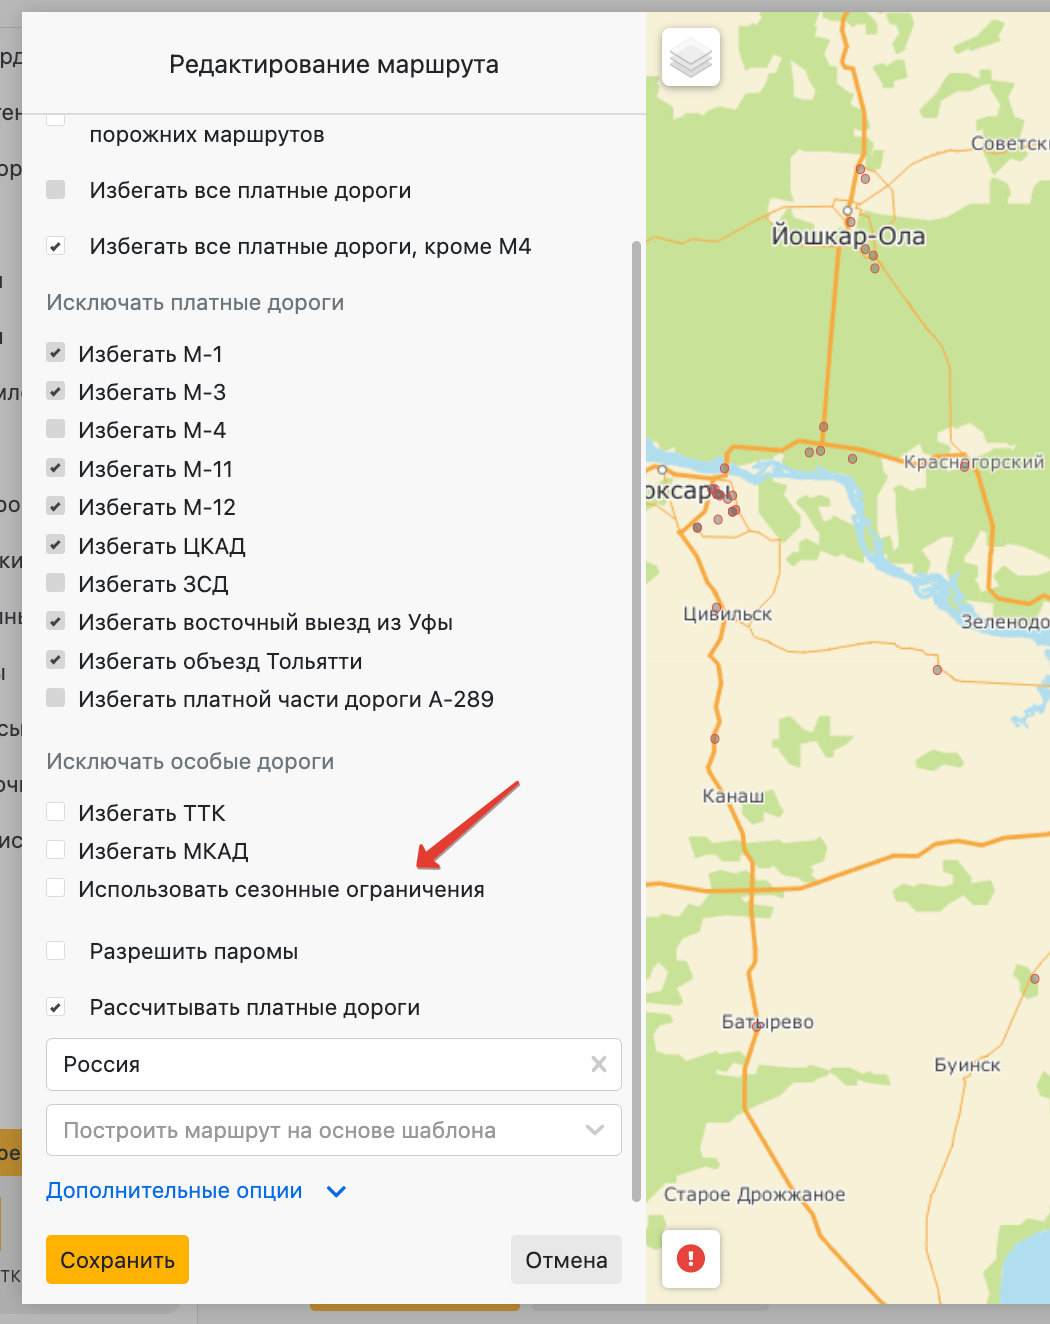Click the Исключать особые дороги heading
Viewport: 1050px width, 1324px height.
pyautogui.click(x=190, y=762)
